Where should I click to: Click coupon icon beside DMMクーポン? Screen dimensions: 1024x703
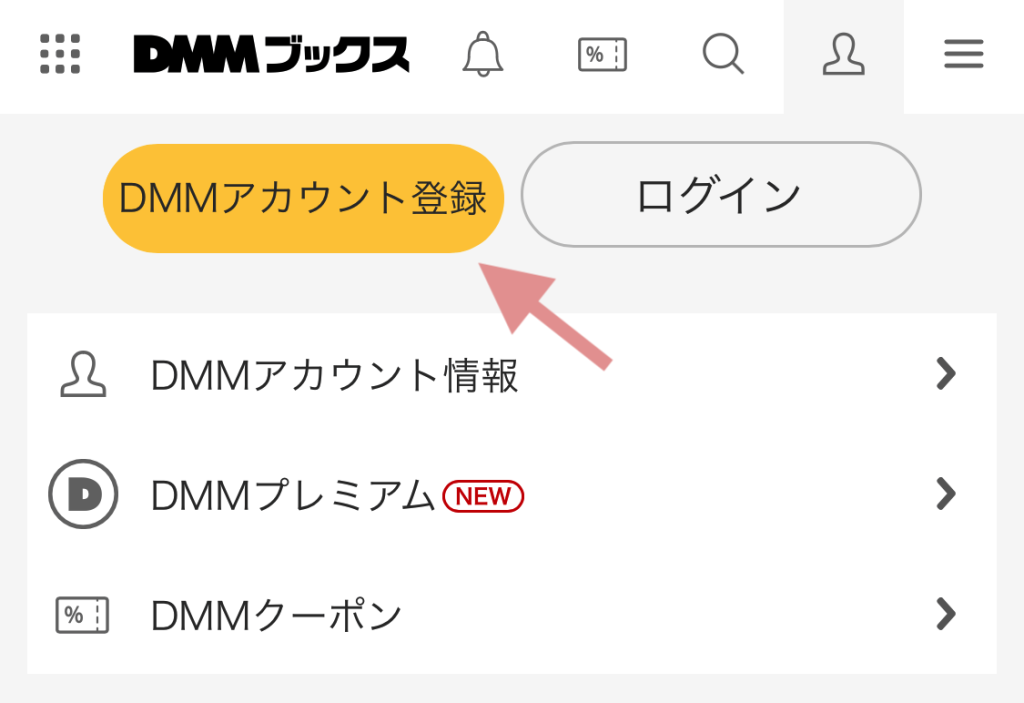(82, 615)
